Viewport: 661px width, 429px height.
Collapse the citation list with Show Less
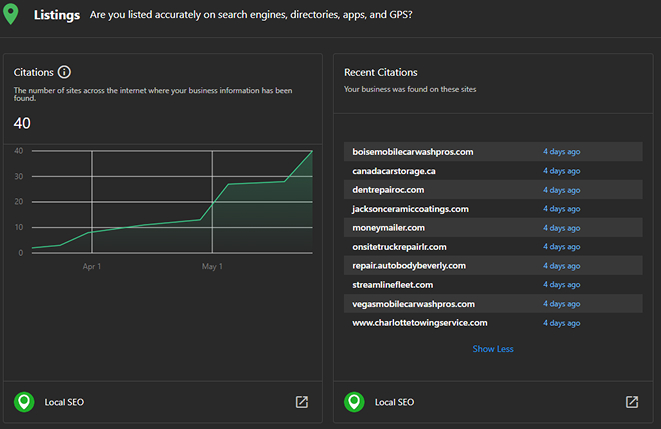[493, 349]
